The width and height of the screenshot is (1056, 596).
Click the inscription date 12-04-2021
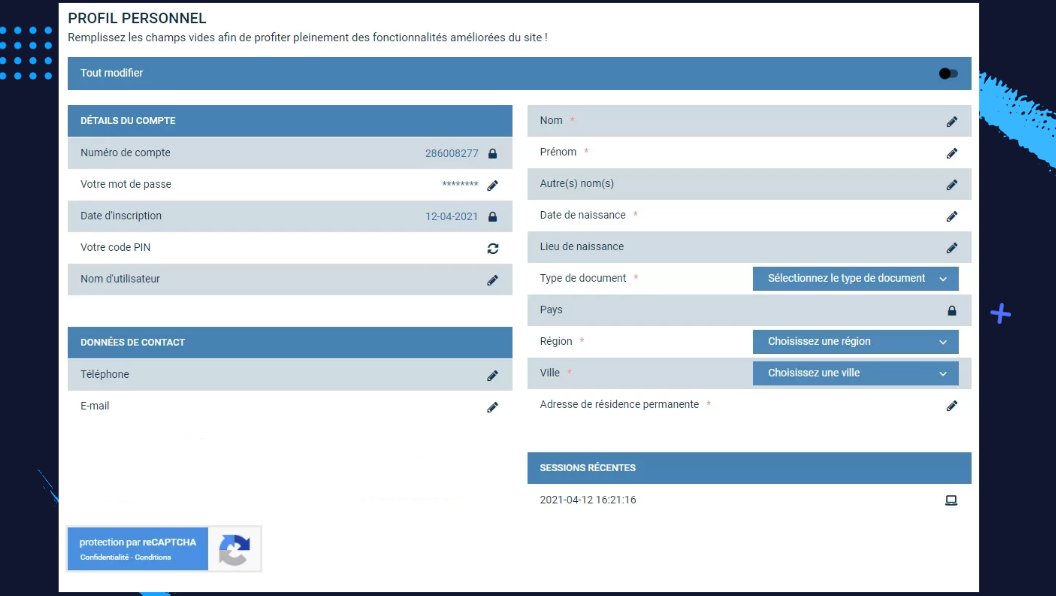pos(451,217)
